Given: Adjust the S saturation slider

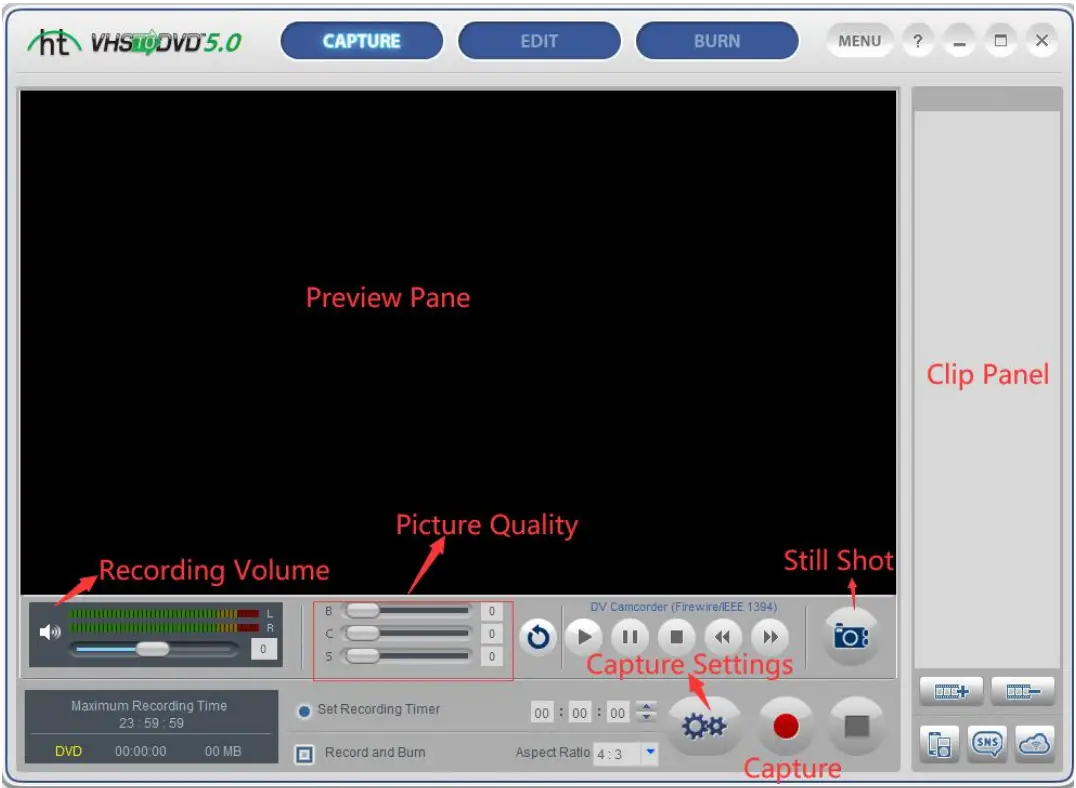Looking at the screenshot, I should click(x=408, y=656).
